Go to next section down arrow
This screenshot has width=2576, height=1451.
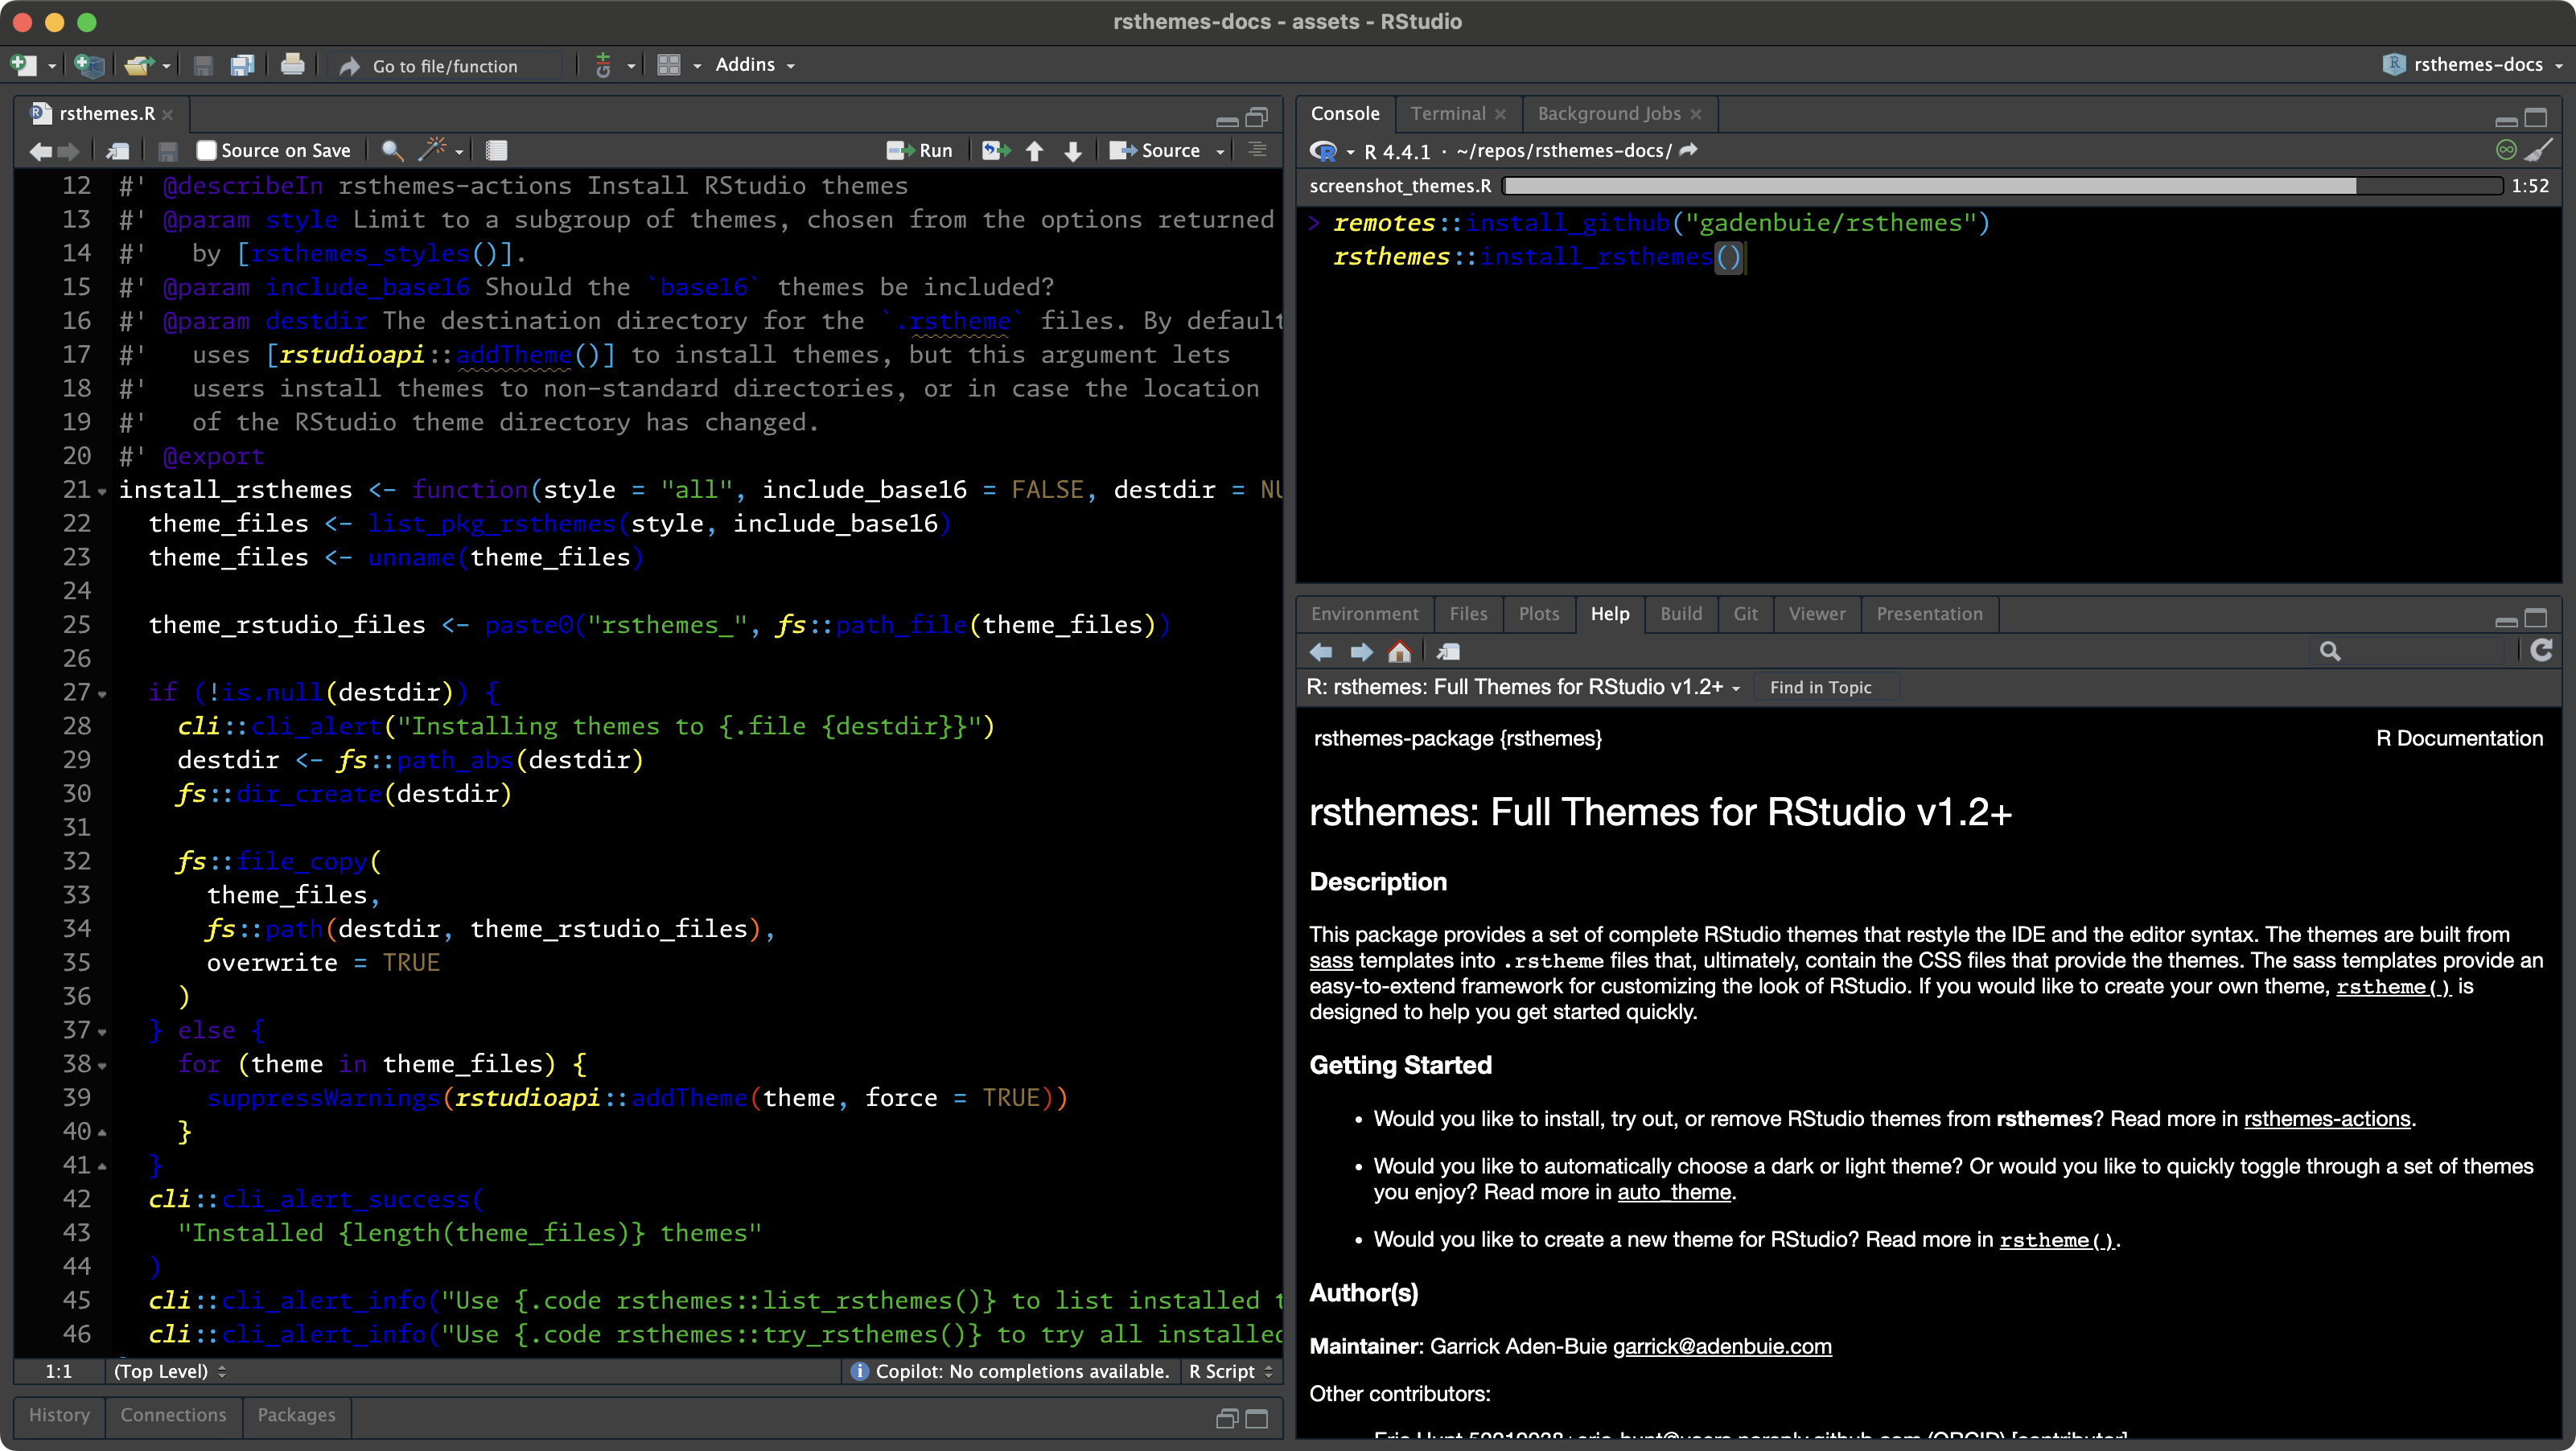[x=1073, y=150]
